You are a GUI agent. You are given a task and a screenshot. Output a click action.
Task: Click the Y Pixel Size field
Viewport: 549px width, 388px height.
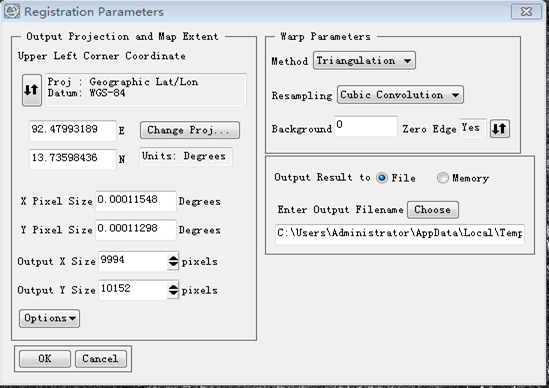[136, 229]
